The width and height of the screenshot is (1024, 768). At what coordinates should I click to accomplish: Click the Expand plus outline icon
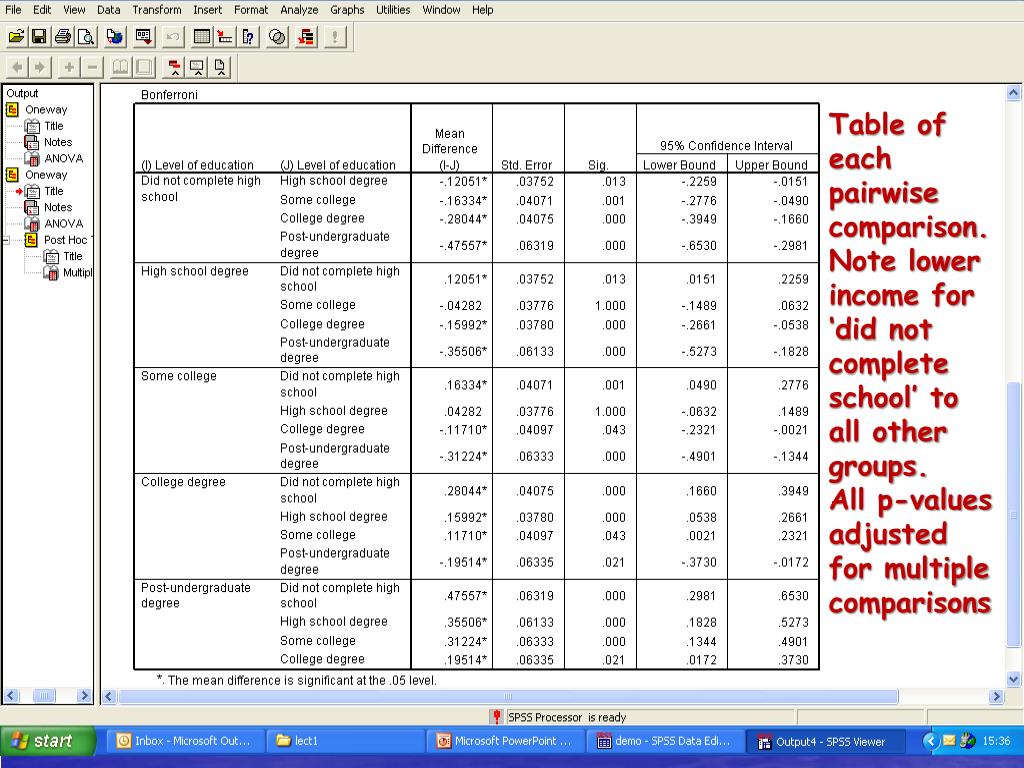69,67
